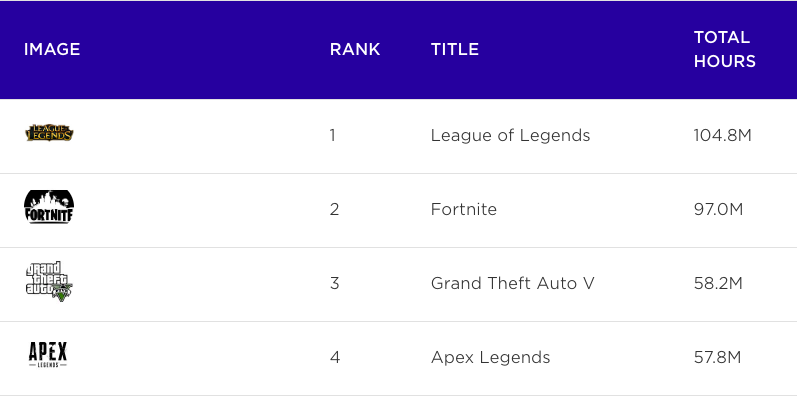Screen dimensions: 797x397
Task: Sort by TOTAL HOURS column header
Action: (x=725, y=49)
